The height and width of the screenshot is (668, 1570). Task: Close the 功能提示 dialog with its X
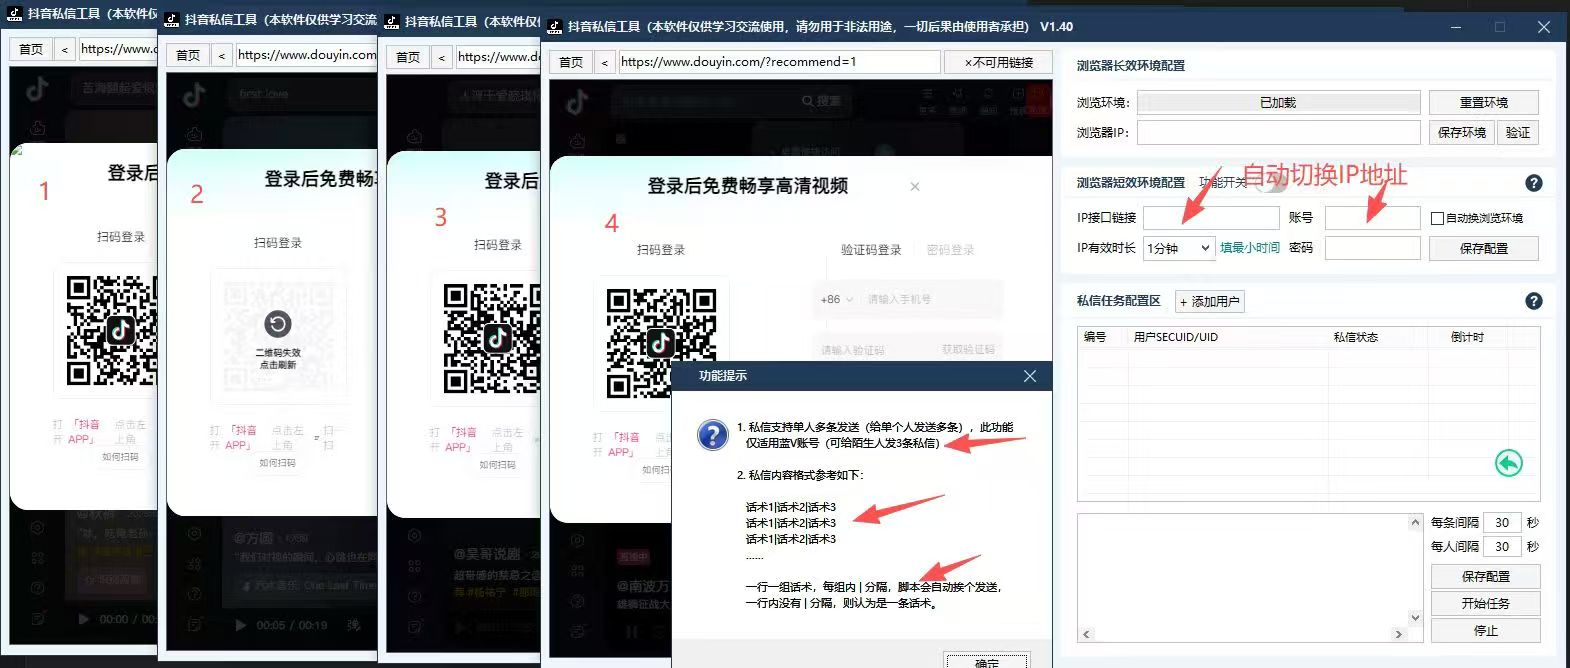click(x=1030, y=376)
